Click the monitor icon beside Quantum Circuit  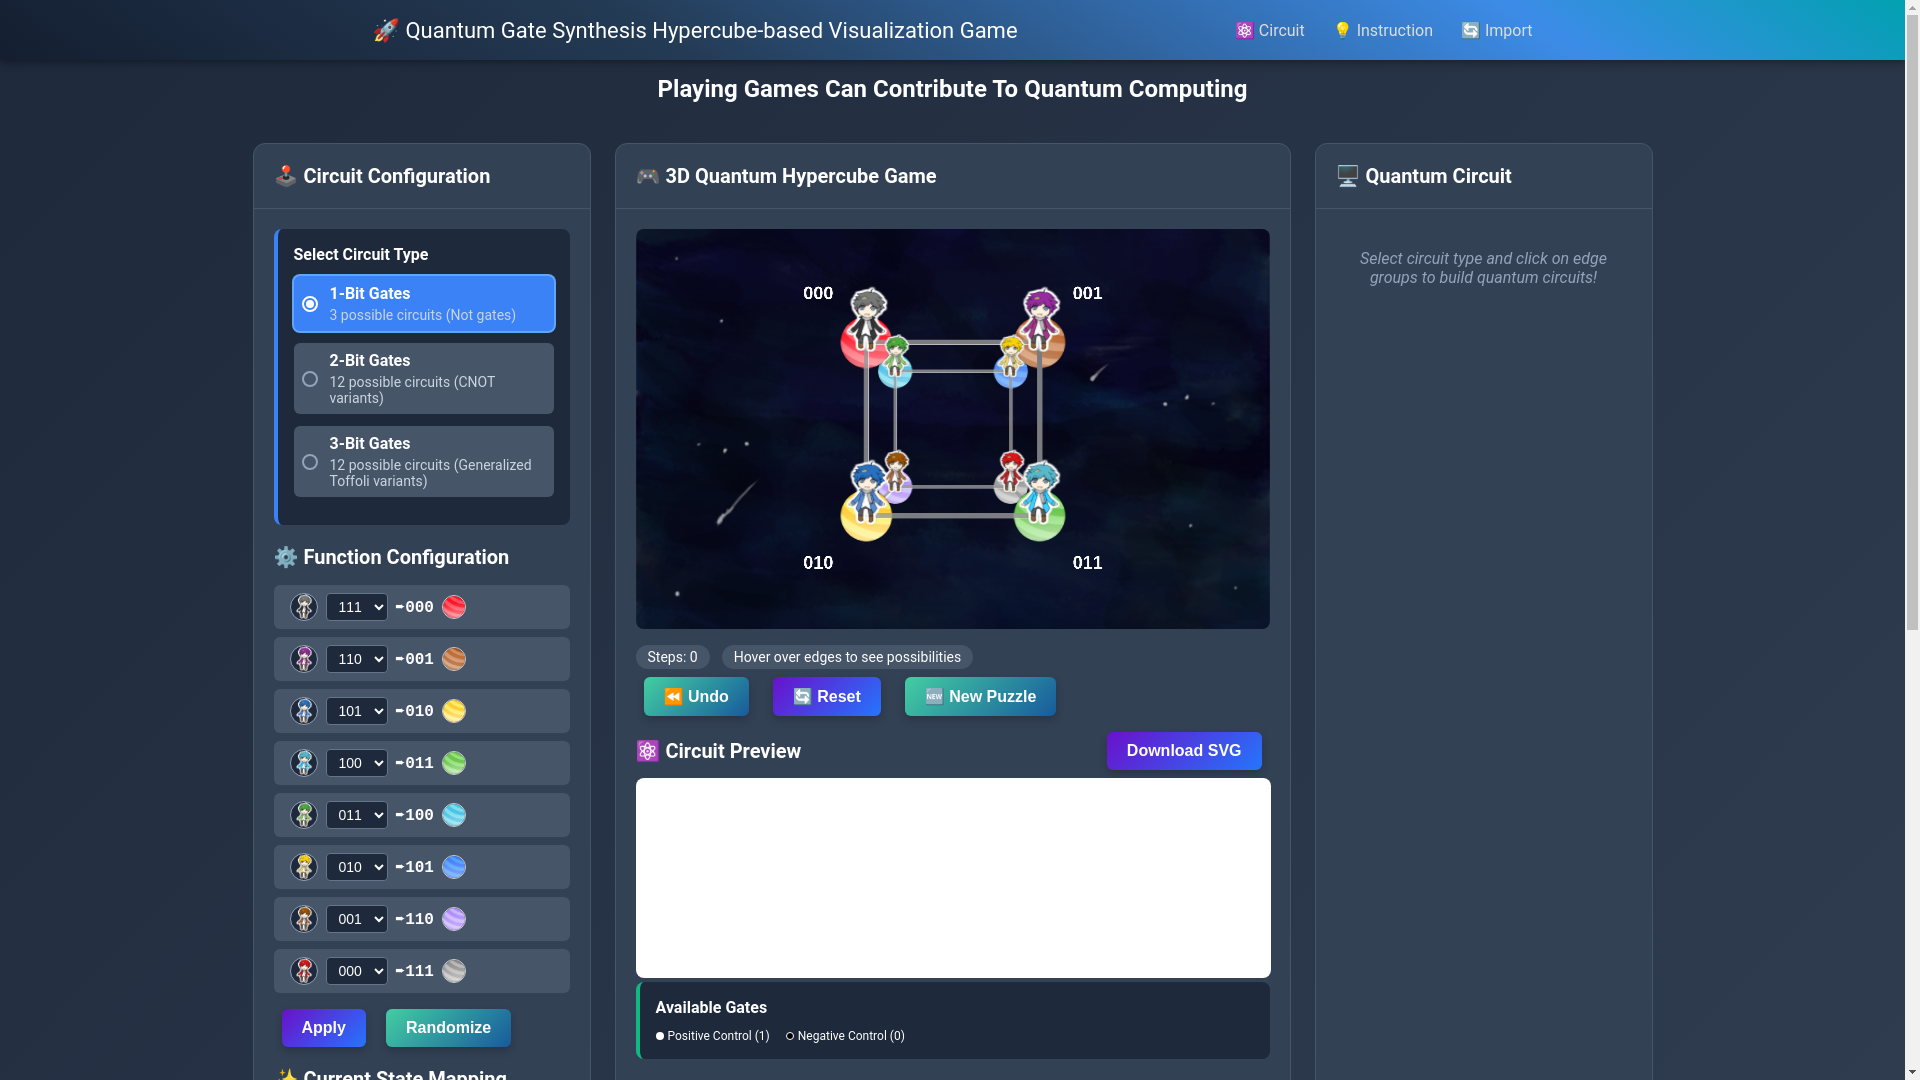point(1348,176)
